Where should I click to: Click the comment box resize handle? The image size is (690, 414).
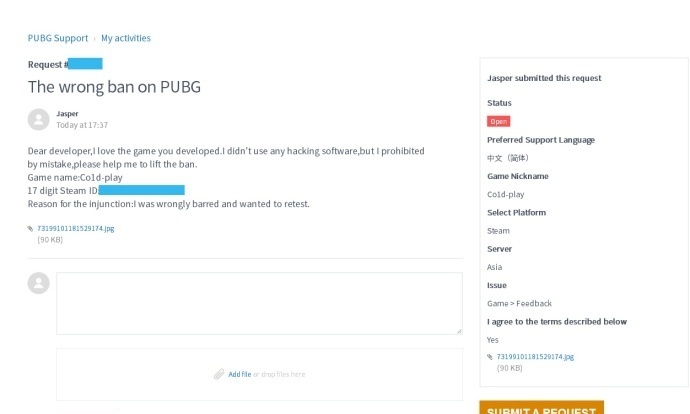click(458, 329)
